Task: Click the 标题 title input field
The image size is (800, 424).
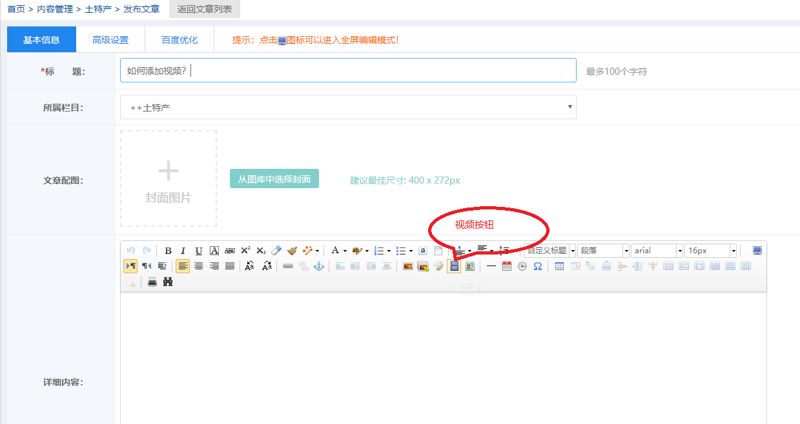Action: [x=348, y=71]
